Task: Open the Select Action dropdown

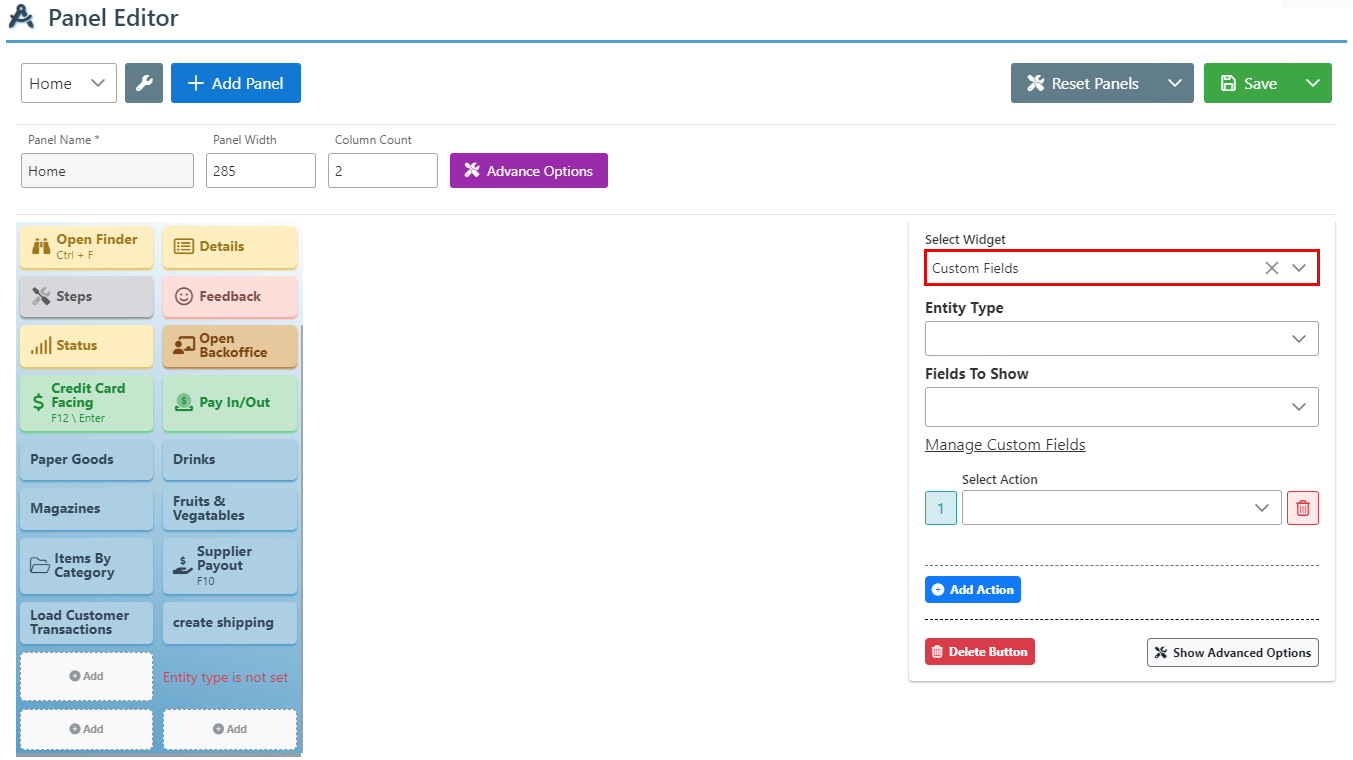Action: [1121, 508]
